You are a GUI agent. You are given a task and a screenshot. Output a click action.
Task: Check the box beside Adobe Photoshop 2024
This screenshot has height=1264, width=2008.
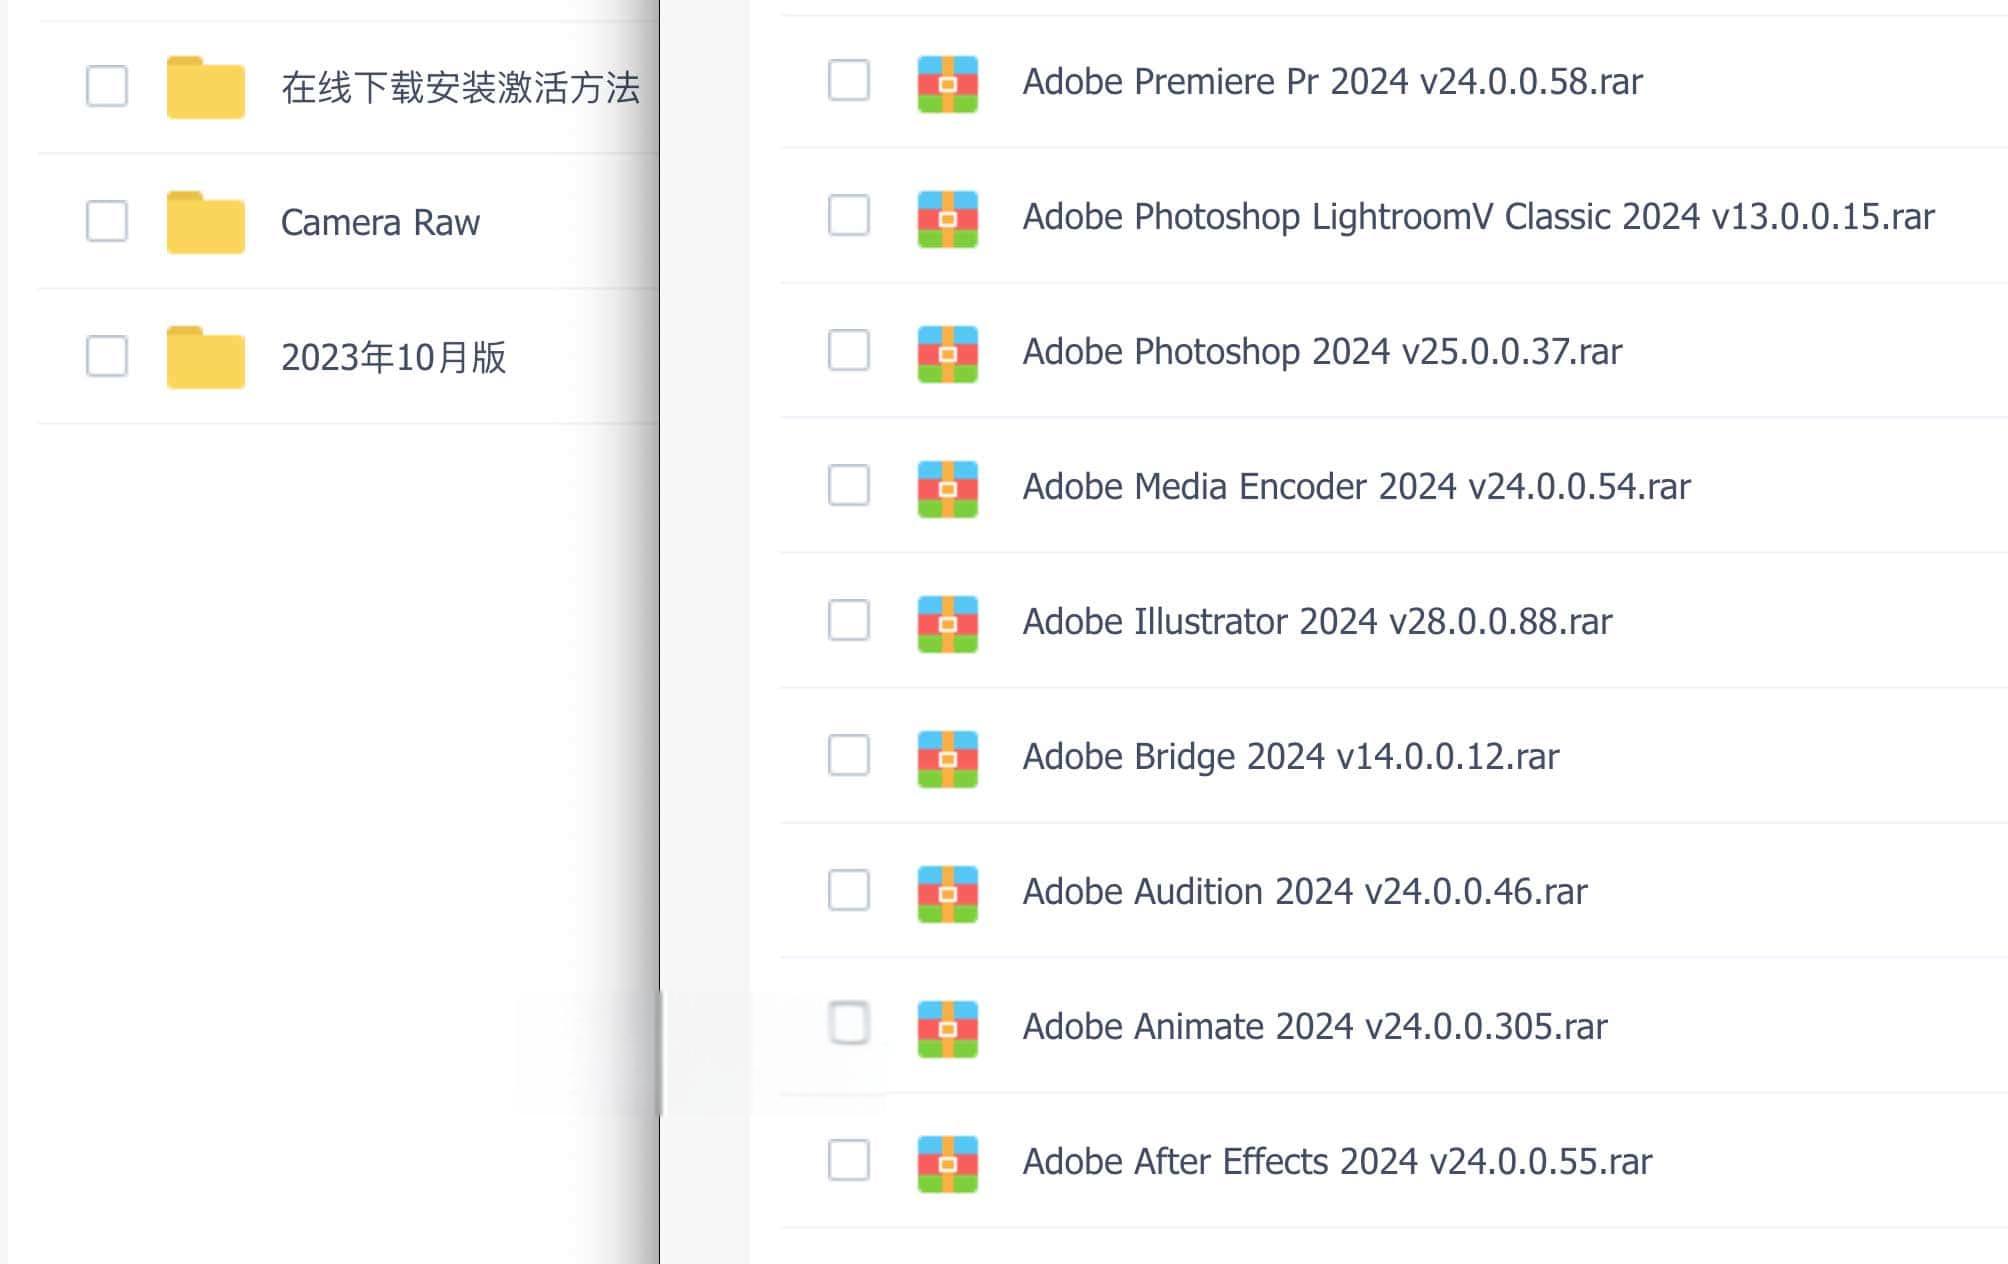[849, 350]
